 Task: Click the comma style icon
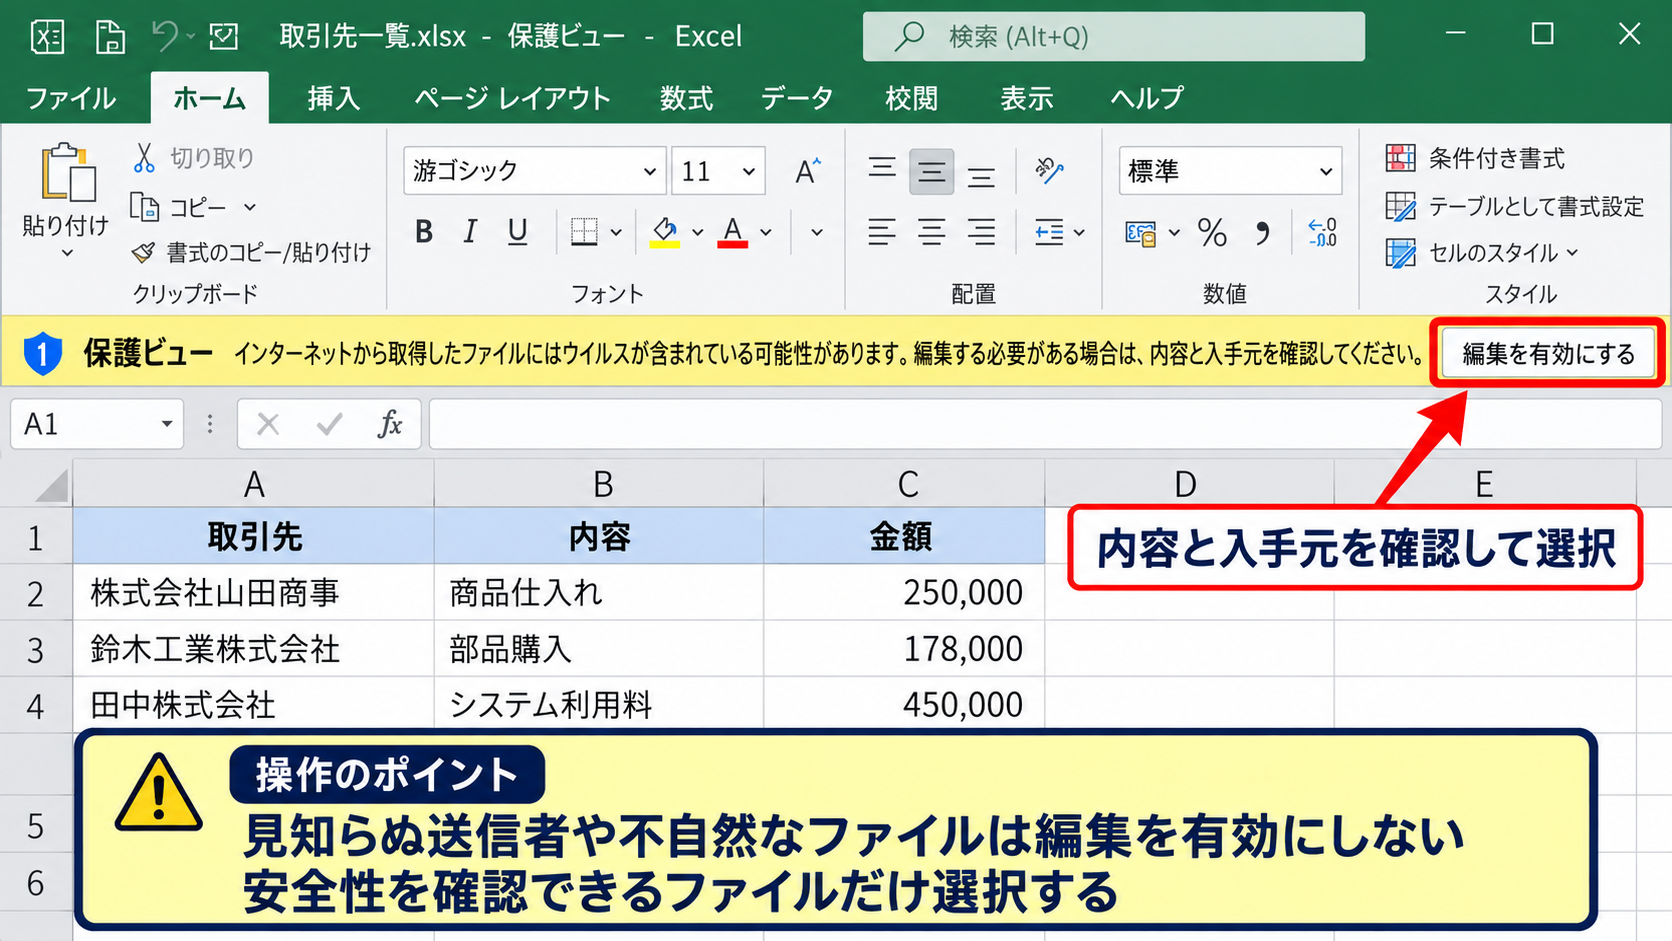tap(1262, 233)
